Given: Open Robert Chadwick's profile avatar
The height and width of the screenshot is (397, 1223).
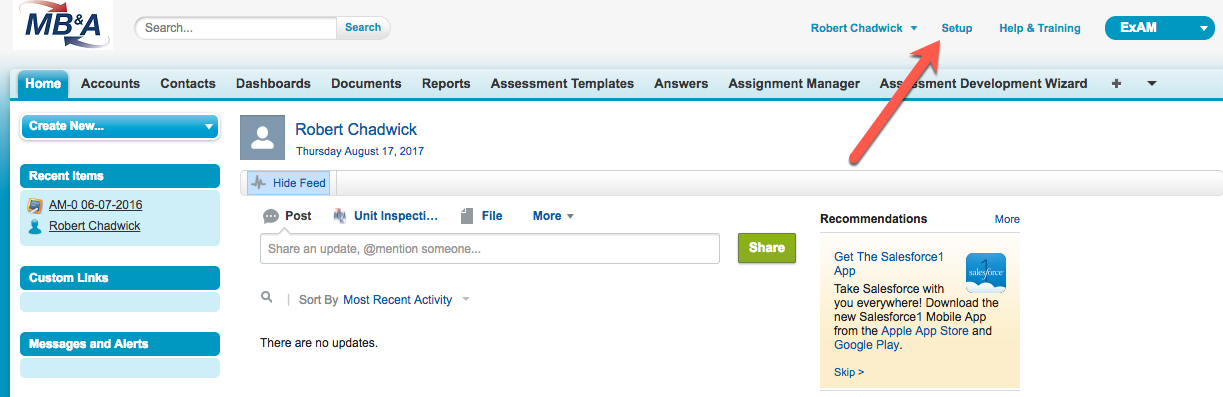Looking at the screenshot, I should 263,137.
